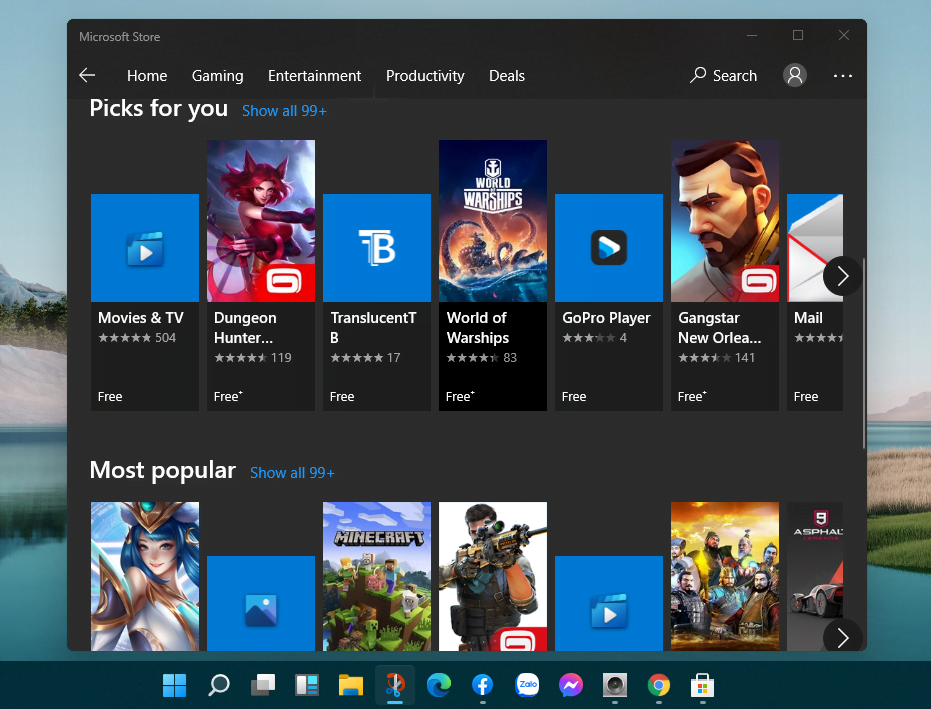This screenshot has height=709, width=931.
Task: Open the Entertainment tab
Action: click(x=314, y=76)
